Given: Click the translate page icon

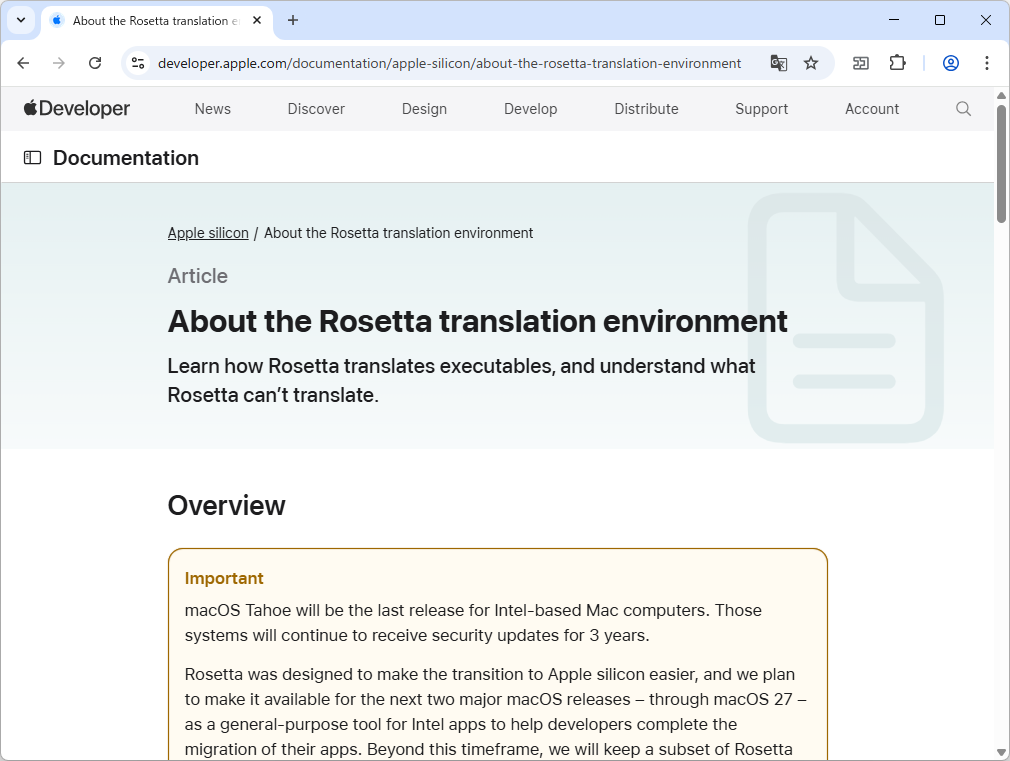Looking at the screenshot, I should point(779,63).
